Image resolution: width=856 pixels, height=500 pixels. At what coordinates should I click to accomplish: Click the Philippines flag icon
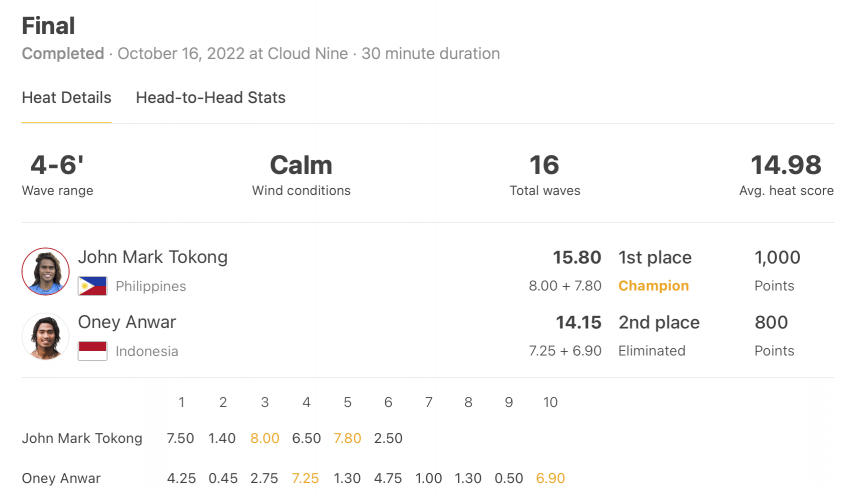point(92,286)
